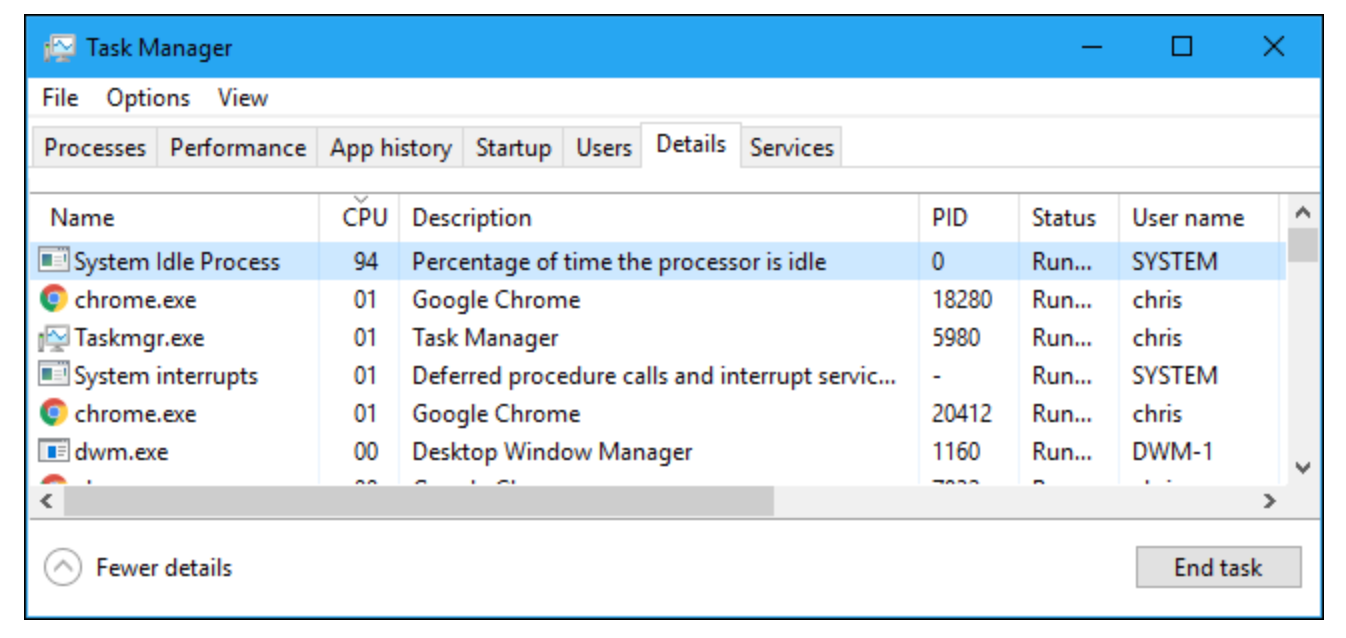
Task: Select the System Idle Process row name
Action: [x=177, y=262]
